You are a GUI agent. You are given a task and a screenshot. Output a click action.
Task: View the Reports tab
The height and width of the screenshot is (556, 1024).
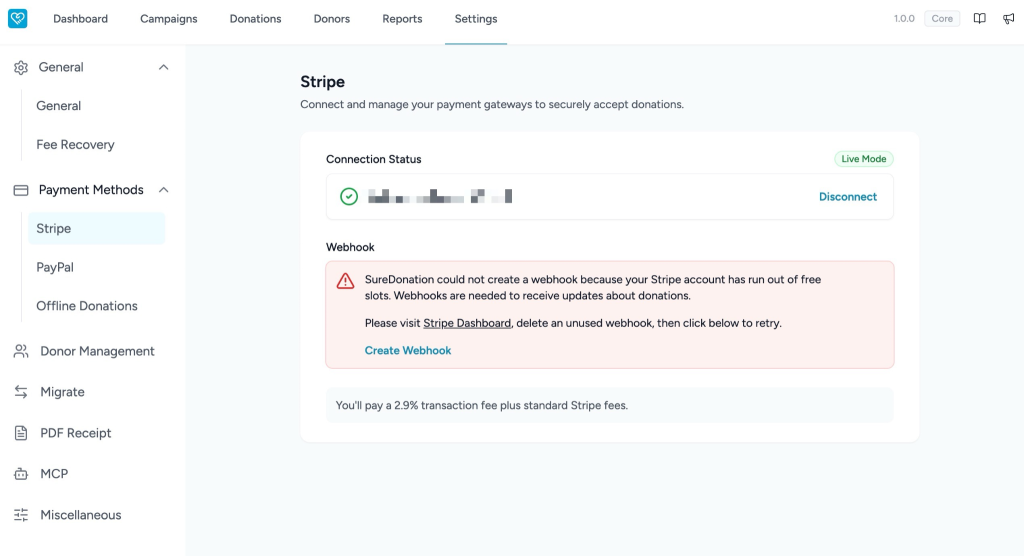point(402,19)
